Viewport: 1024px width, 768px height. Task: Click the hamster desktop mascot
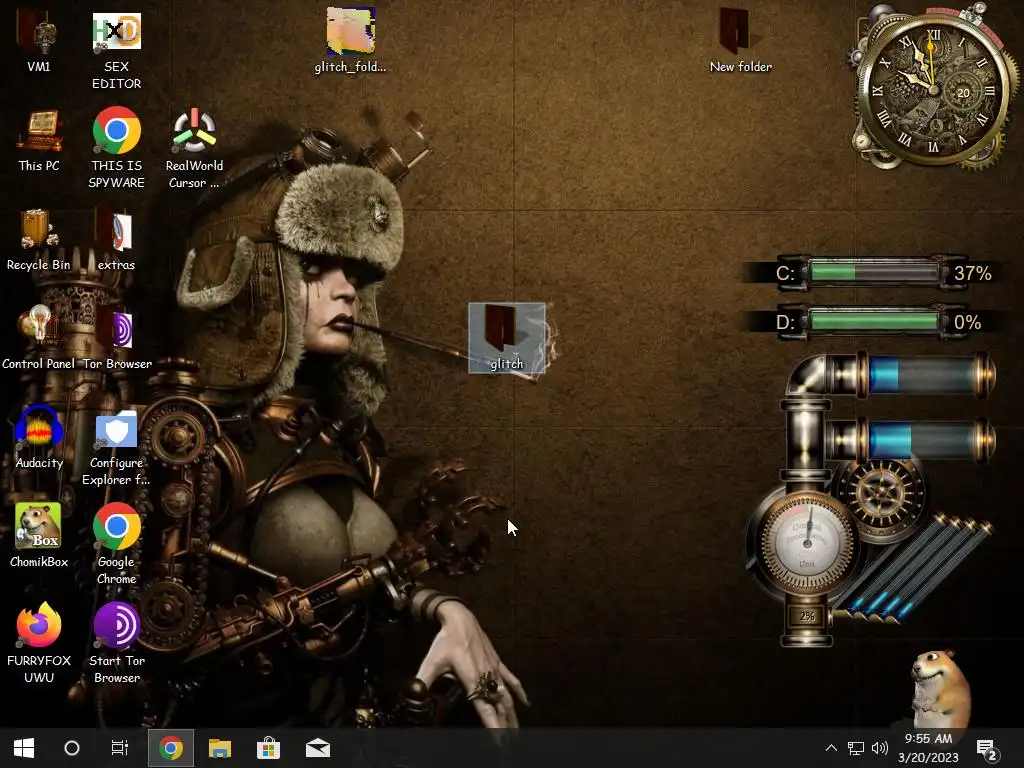940,688
